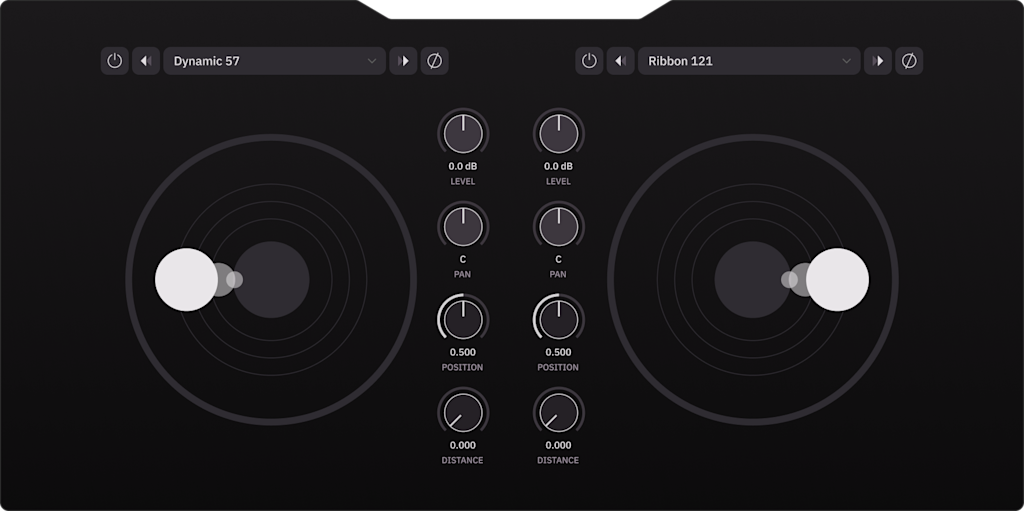
Task: Select next mic after Ribbon 121
Action: (x=878, y=61)
